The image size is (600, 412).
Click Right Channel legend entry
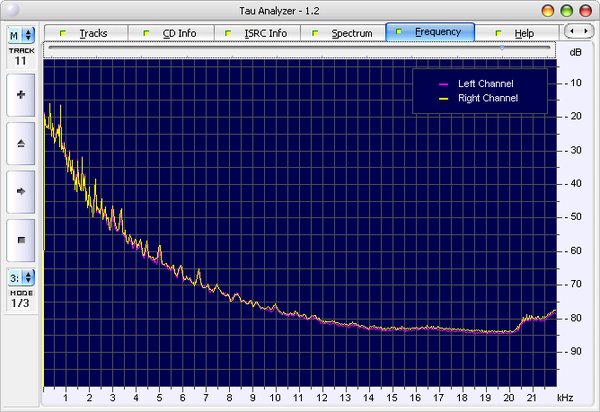click(488, 98)
